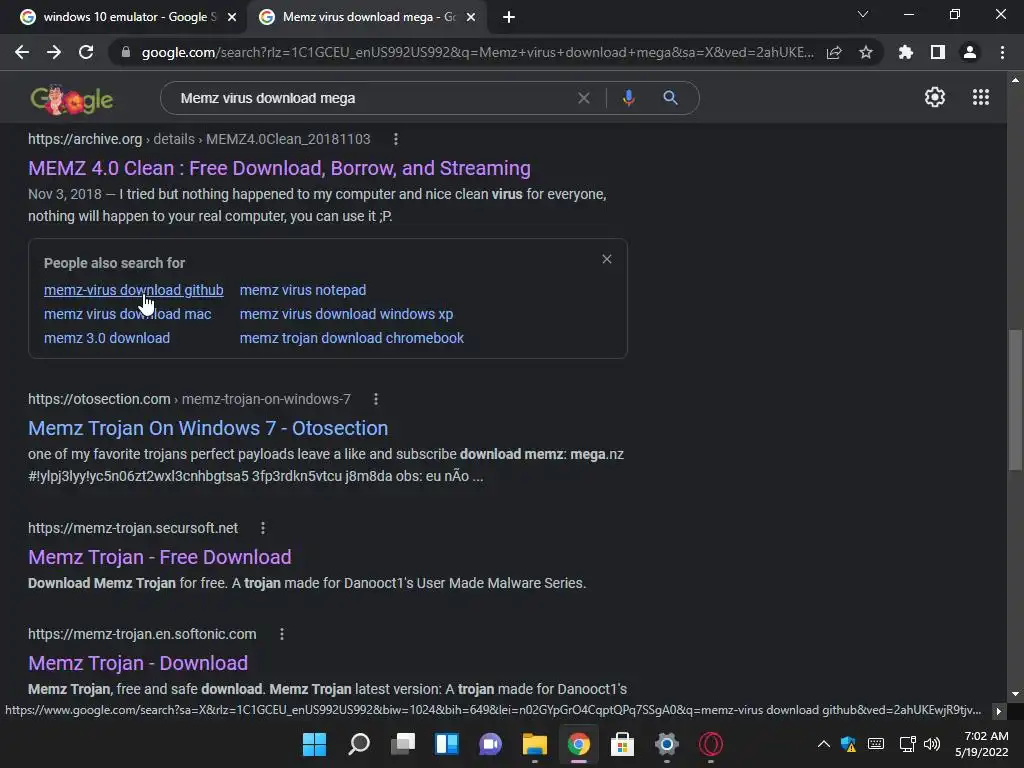1024x768 pixels.
Task: Toggle the Chrome side panel
Action: pos(938,52)
